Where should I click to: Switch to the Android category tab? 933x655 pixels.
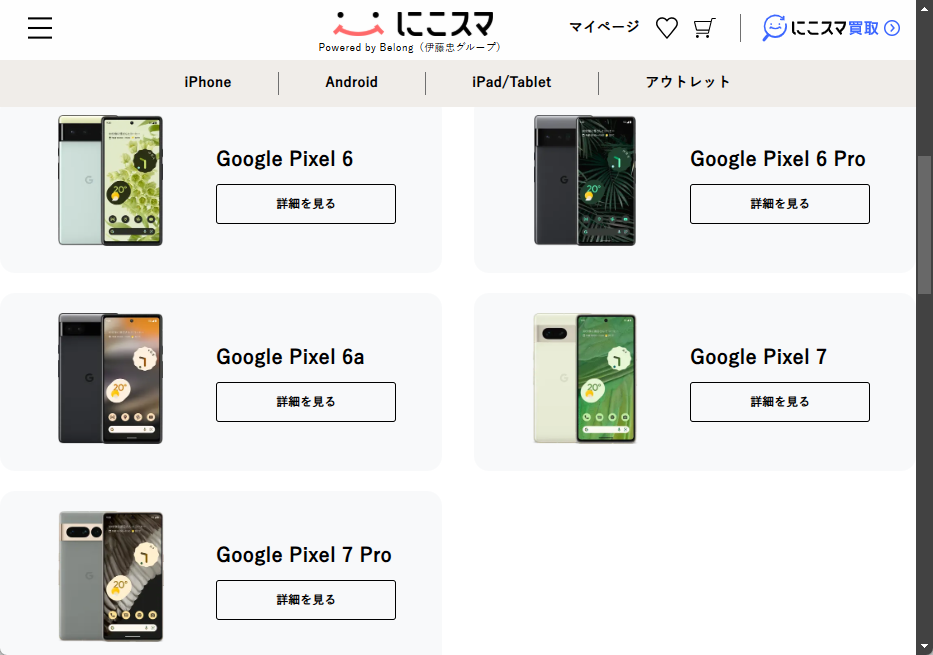(351, 82)
